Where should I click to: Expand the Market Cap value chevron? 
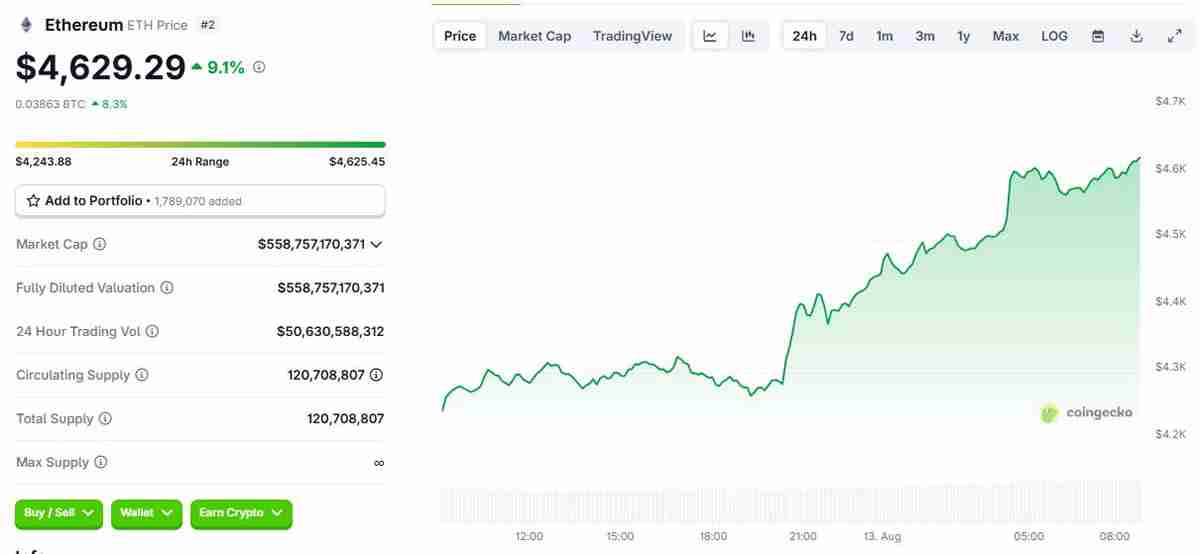point(377,244)
